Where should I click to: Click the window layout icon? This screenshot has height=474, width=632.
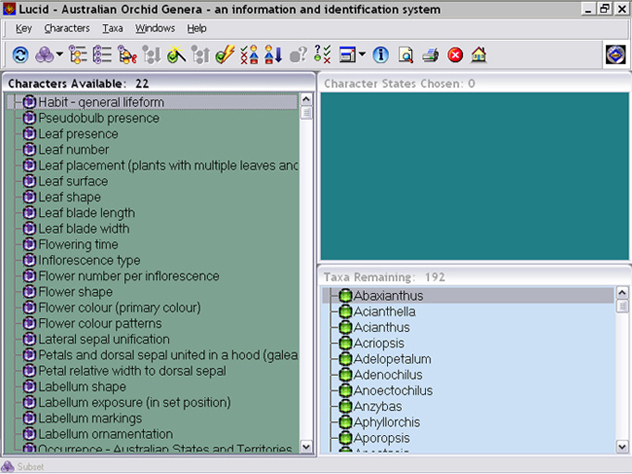[x=347, y=55]
